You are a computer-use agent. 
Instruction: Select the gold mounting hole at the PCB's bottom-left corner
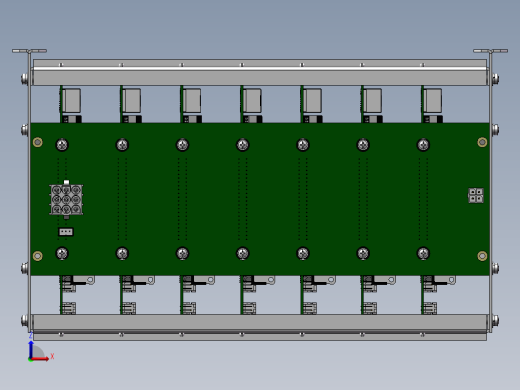click(38, 256)
